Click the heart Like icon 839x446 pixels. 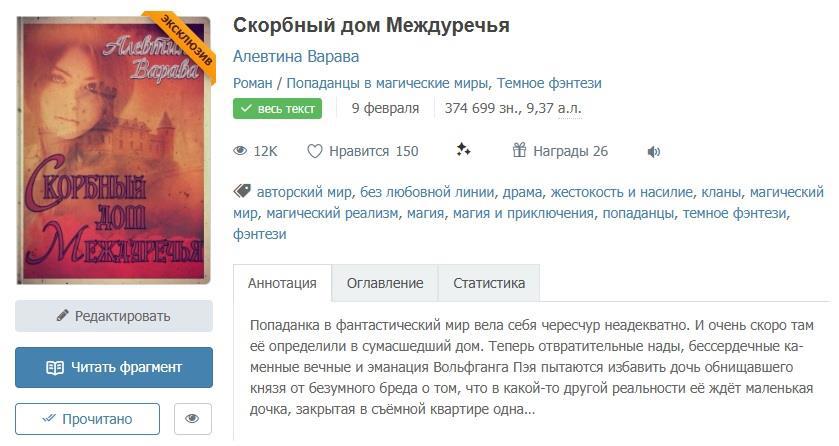pos(315,152)
